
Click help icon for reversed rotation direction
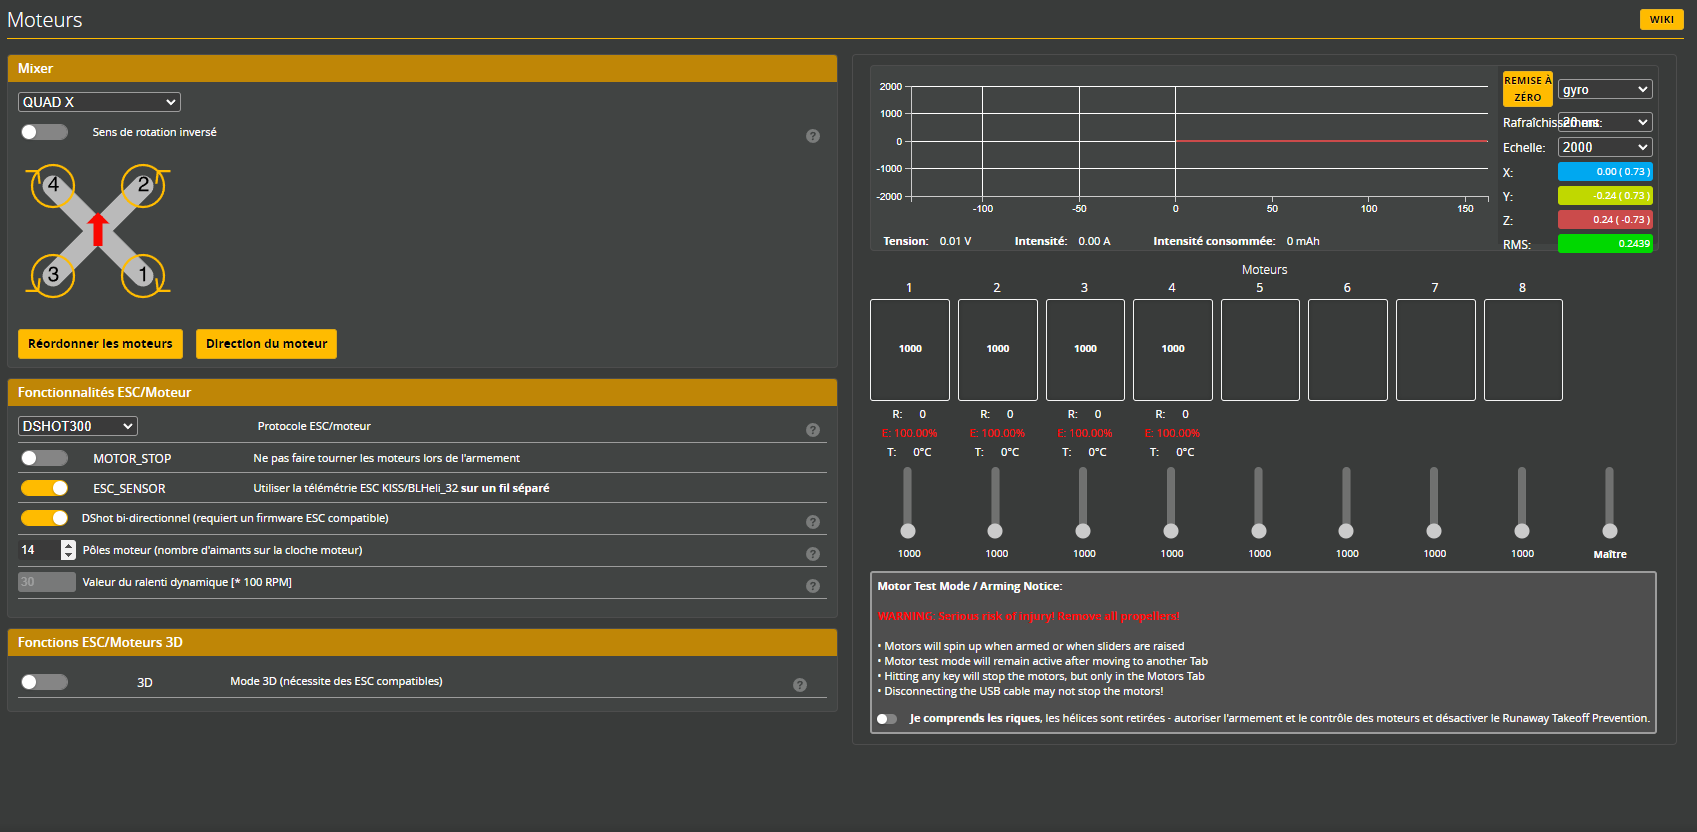tap(812, 136)
